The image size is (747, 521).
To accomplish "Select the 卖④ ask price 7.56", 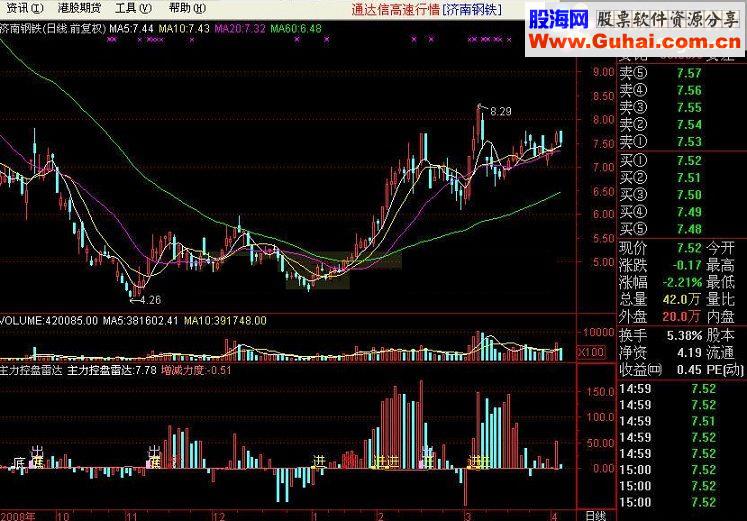I will [689, 90].
